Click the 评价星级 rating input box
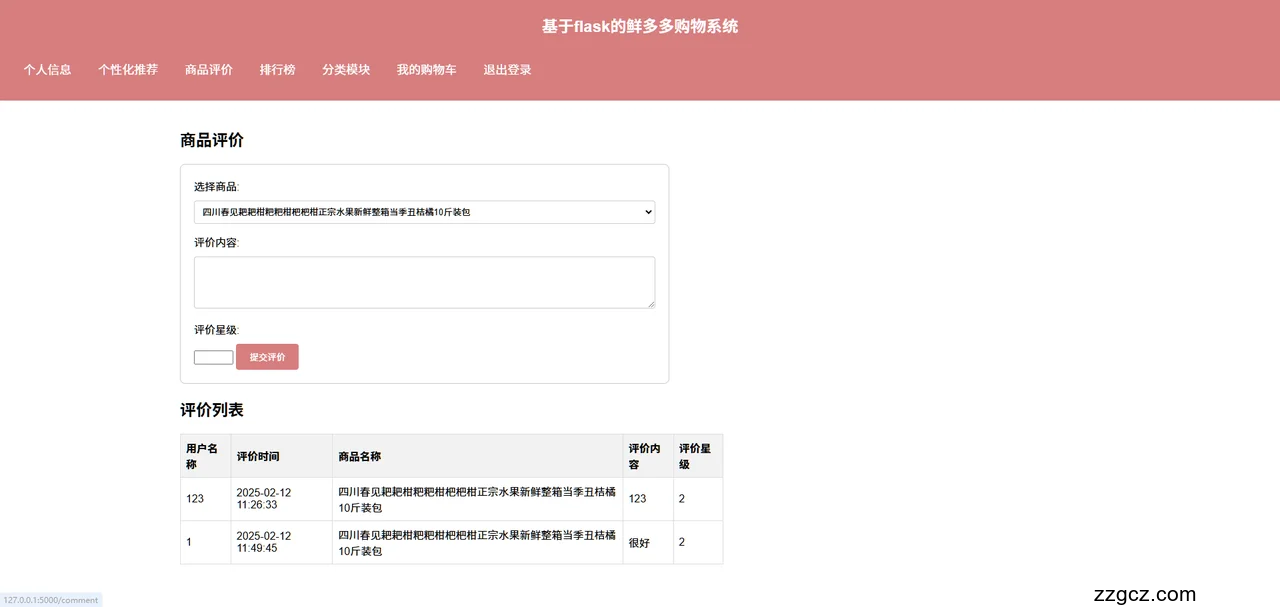The image size is (1280, 607). (x=213, y=357)
